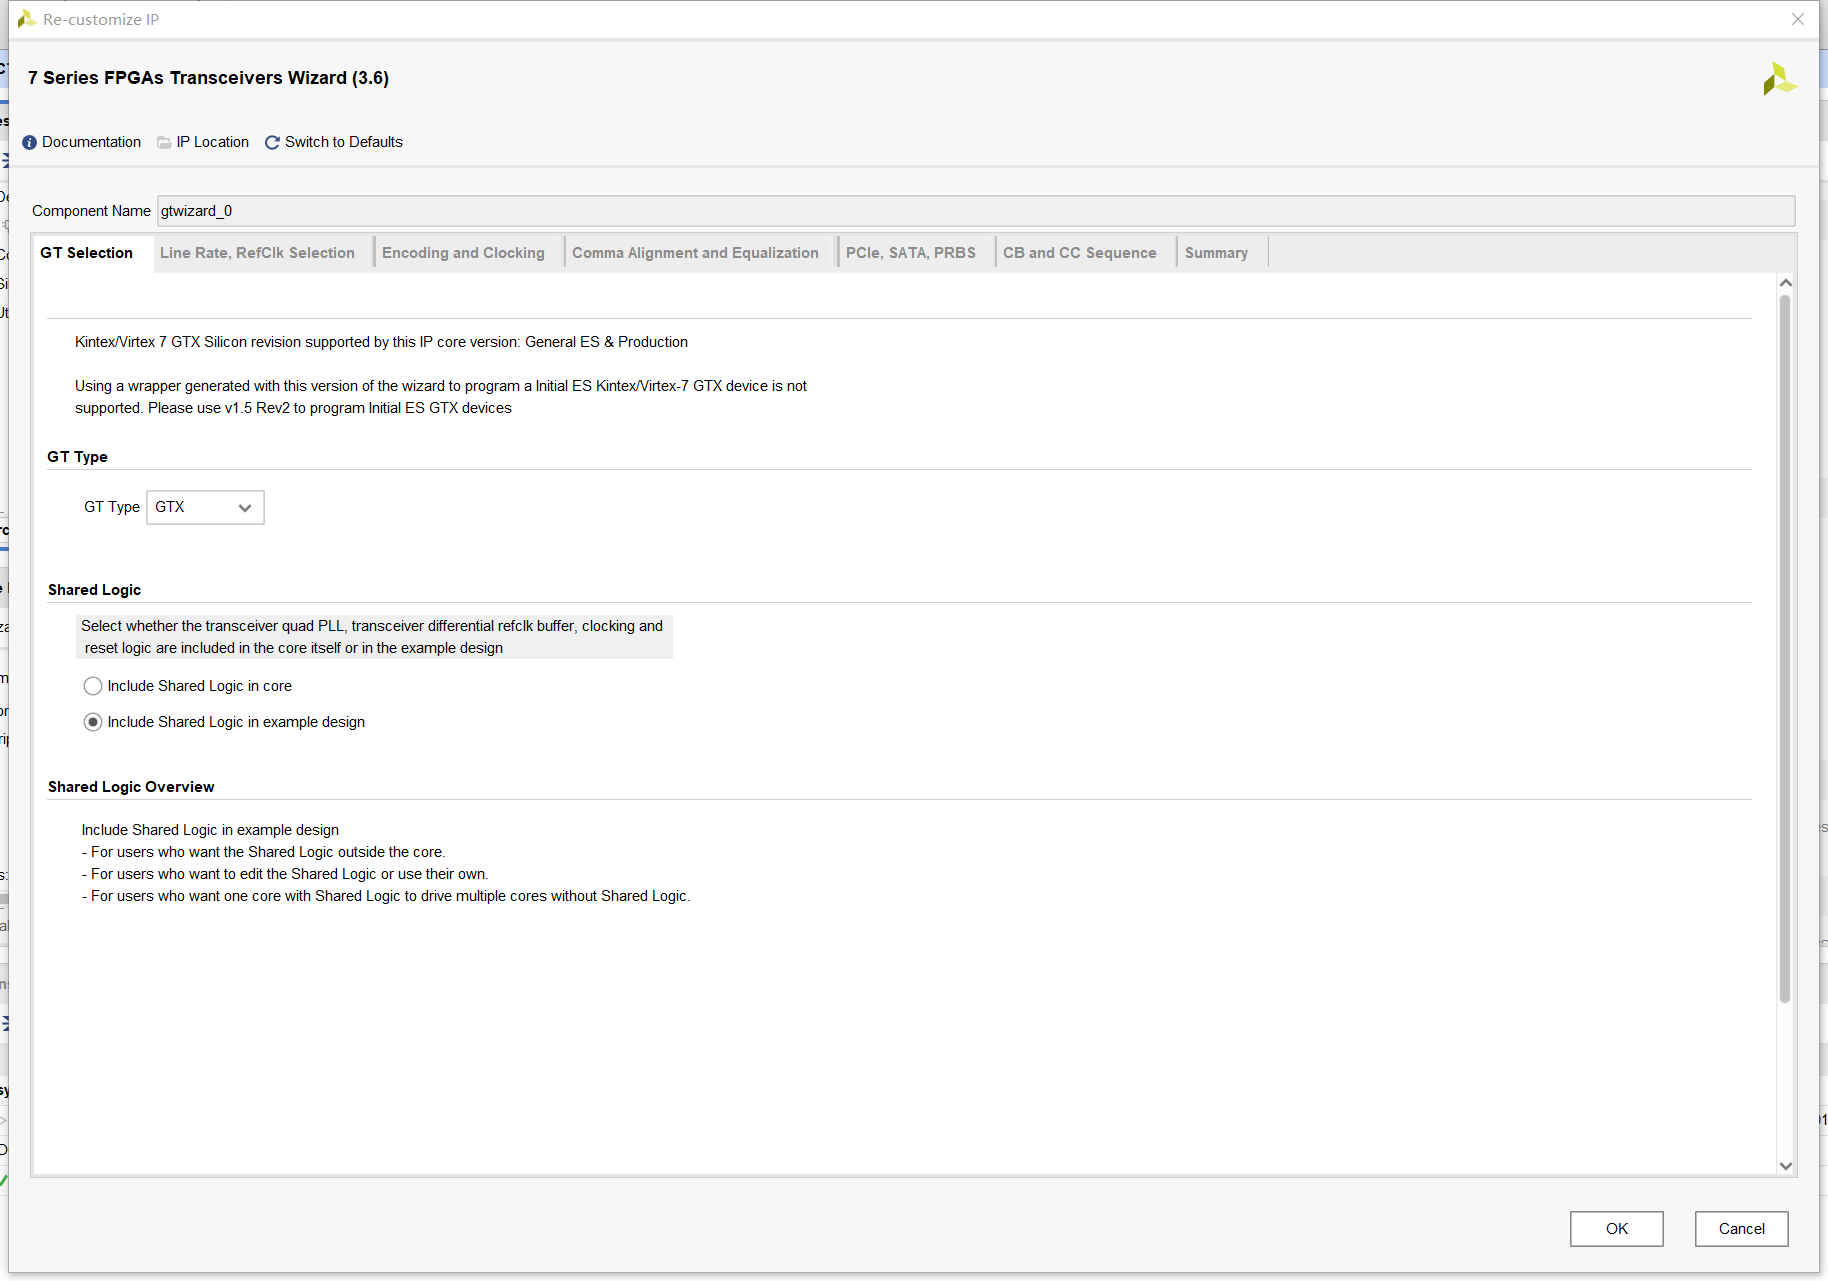Click the 7 Series FPGAs Transceivers Wizard title

tap(208, 78)
